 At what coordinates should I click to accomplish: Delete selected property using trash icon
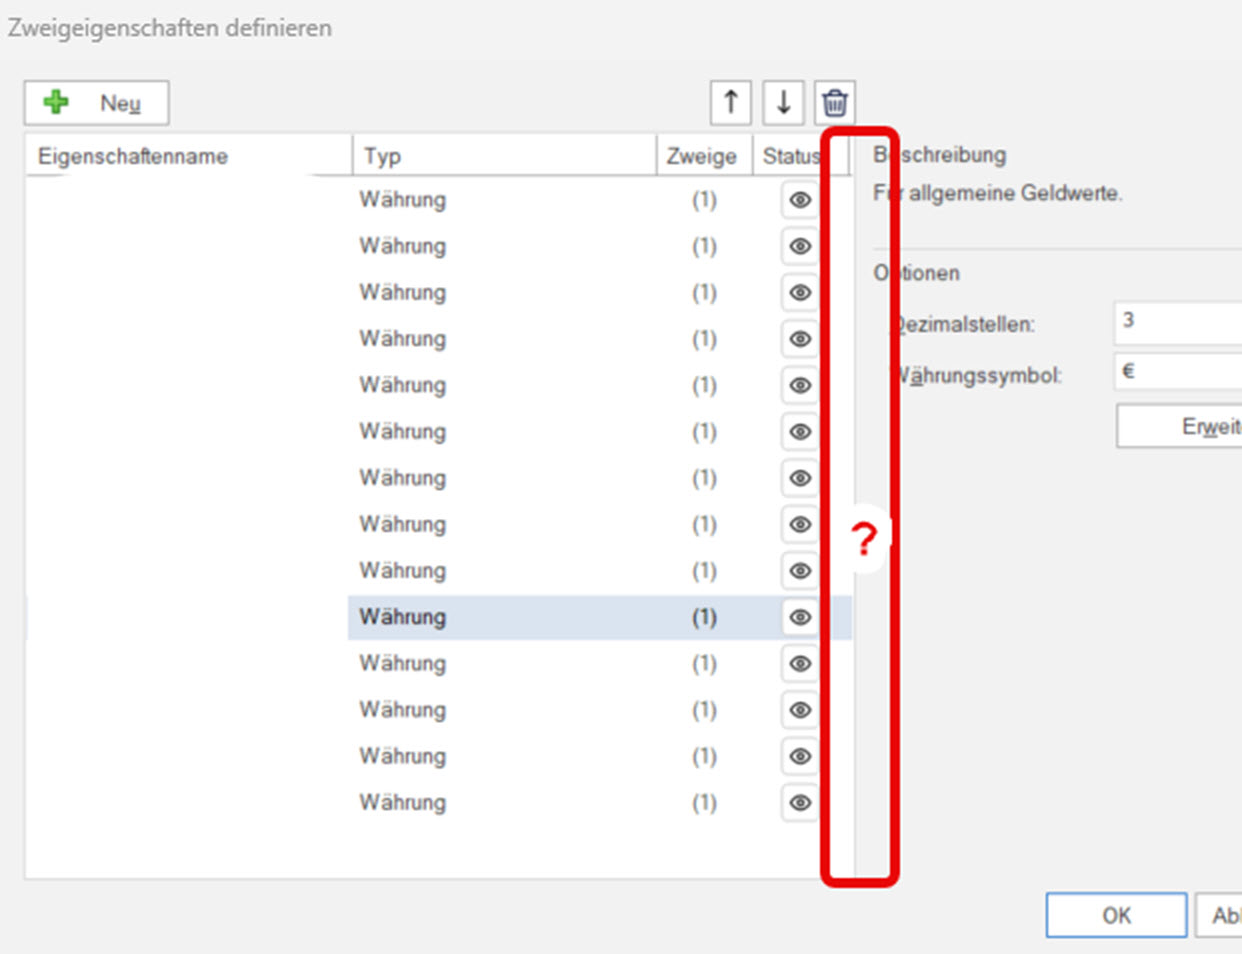coord(835,102)
